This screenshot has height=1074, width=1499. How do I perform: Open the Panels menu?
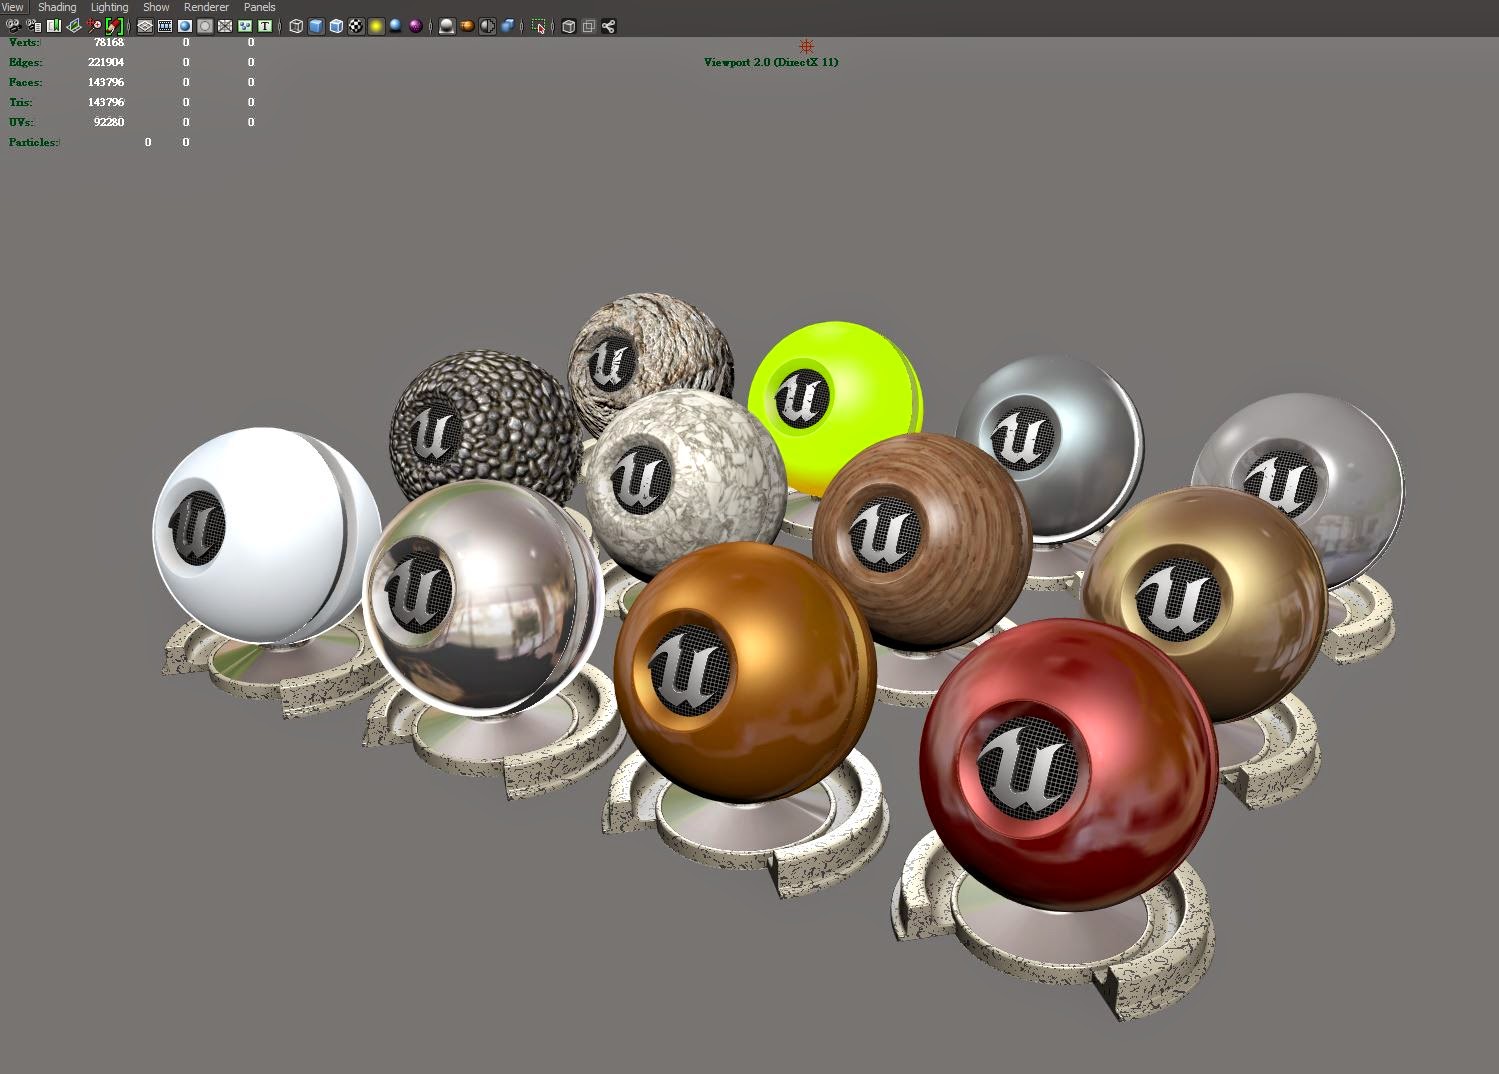click(259, 7)
